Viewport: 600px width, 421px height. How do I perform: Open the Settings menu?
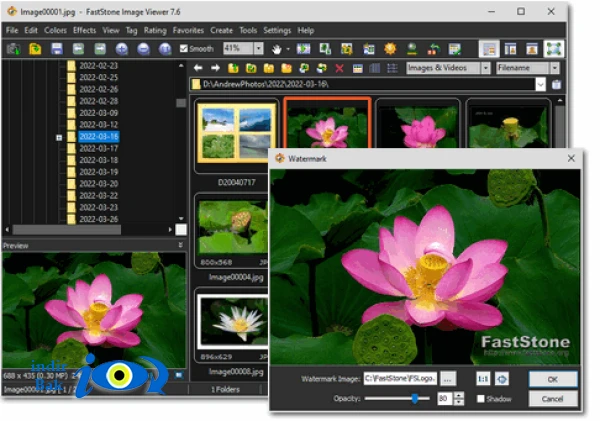point(277,30)
